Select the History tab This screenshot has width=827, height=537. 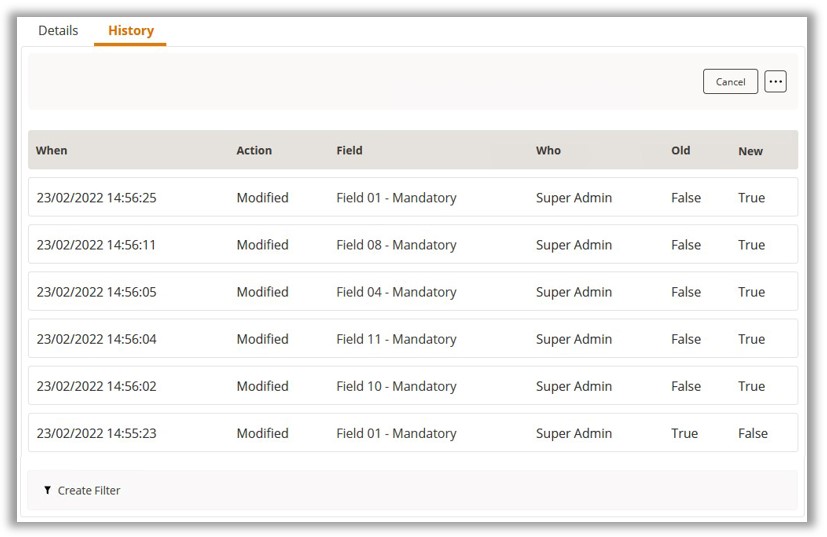pyautogui.click(x=131, y=31)
